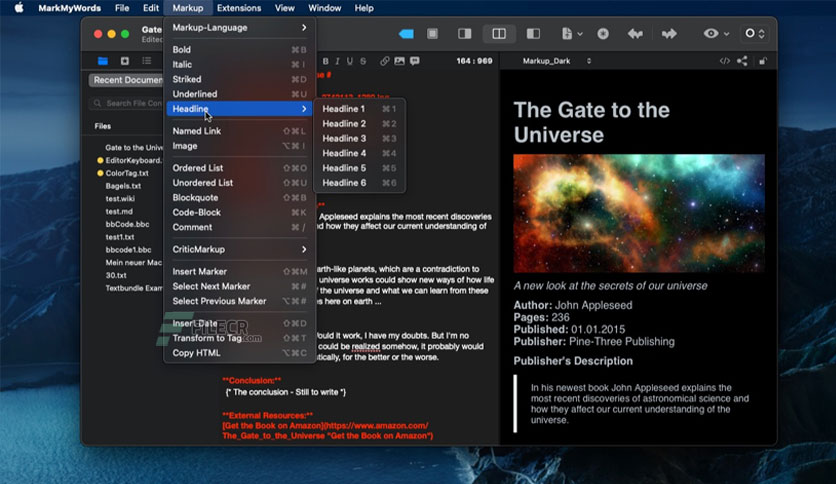
Task: Click the round star badge toolbar icon
Action: [603, 34]
